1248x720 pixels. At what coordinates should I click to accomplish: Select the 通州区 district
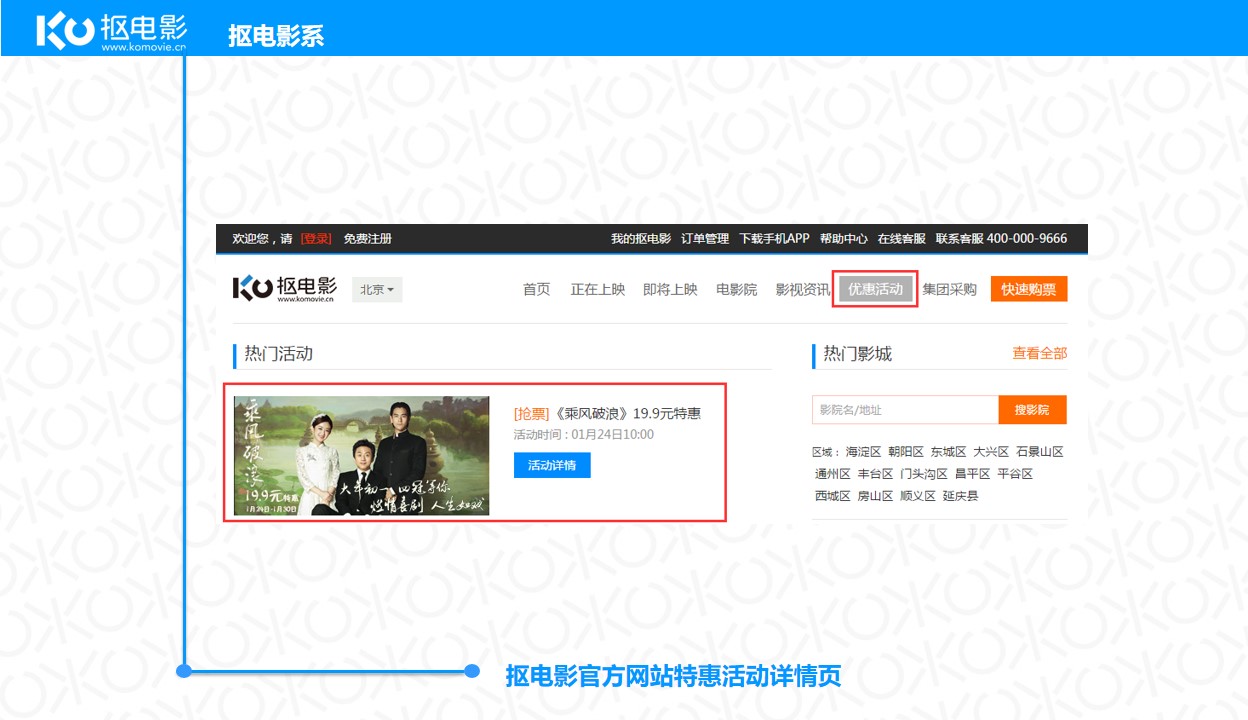832,474
